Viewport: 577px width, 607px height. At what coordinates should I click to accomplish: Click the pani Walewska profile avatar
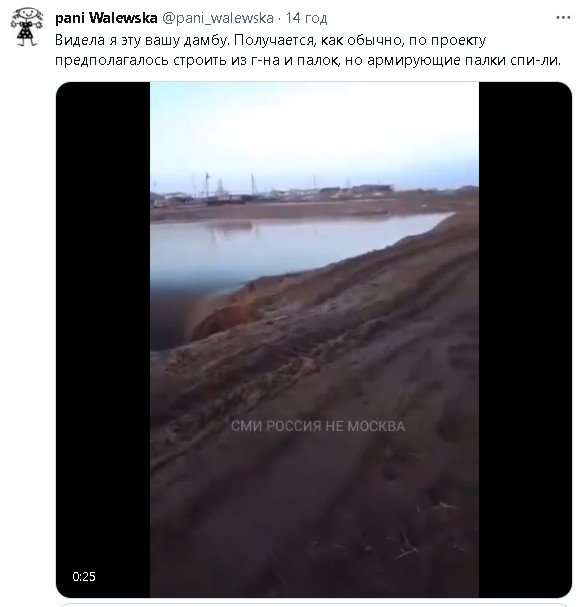[26, 27]
